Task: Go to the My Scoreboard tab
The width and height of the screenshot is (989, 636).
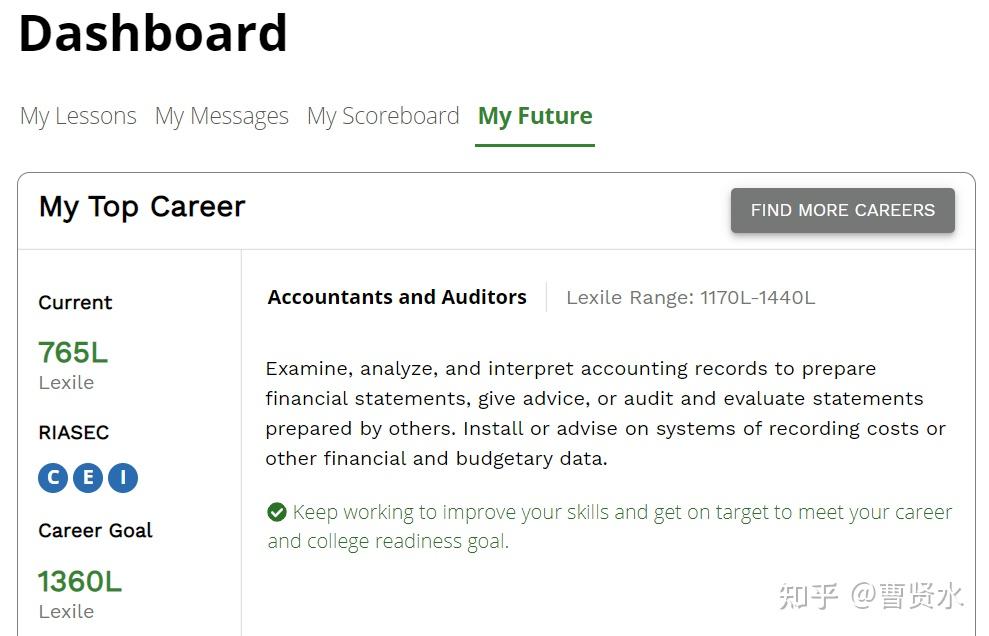Action: point(383,116)
